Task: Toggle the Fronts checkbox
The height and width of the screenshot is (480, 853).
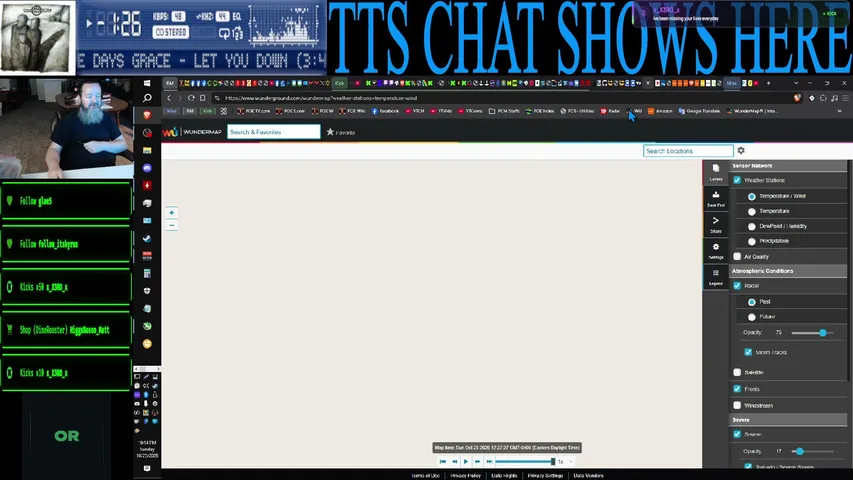Action: (x=737, y=389)
